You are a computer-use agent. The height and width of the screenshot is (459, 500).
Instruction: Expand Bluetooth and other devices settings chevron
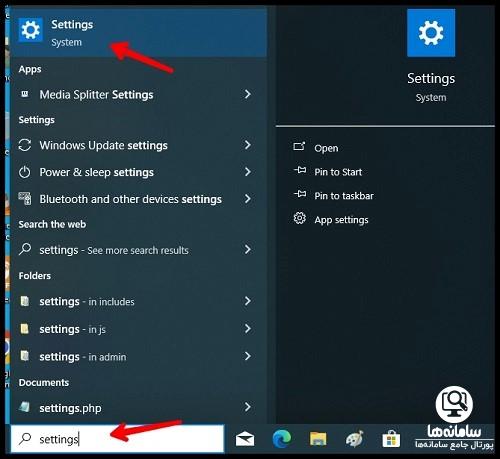[x=248, y=199]
